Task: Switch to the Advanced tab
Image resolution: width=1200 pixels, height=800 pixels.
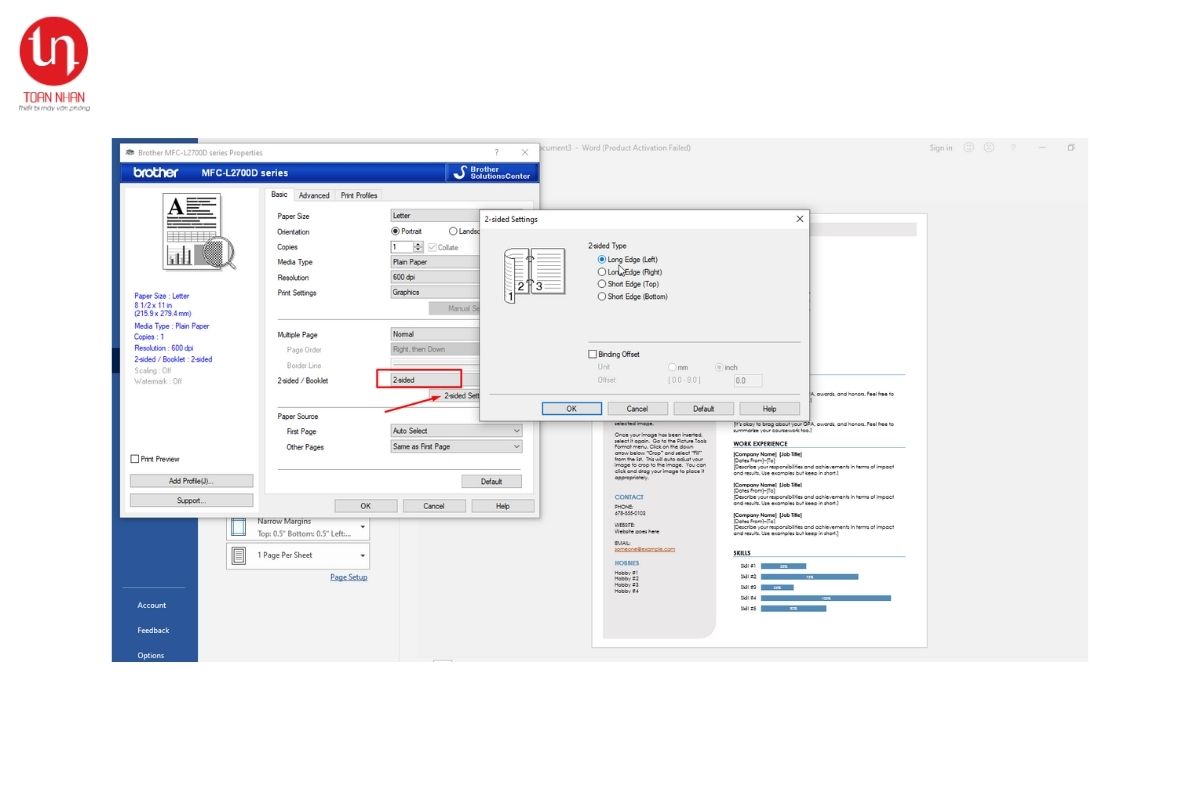Action: (x=314, y=195)
